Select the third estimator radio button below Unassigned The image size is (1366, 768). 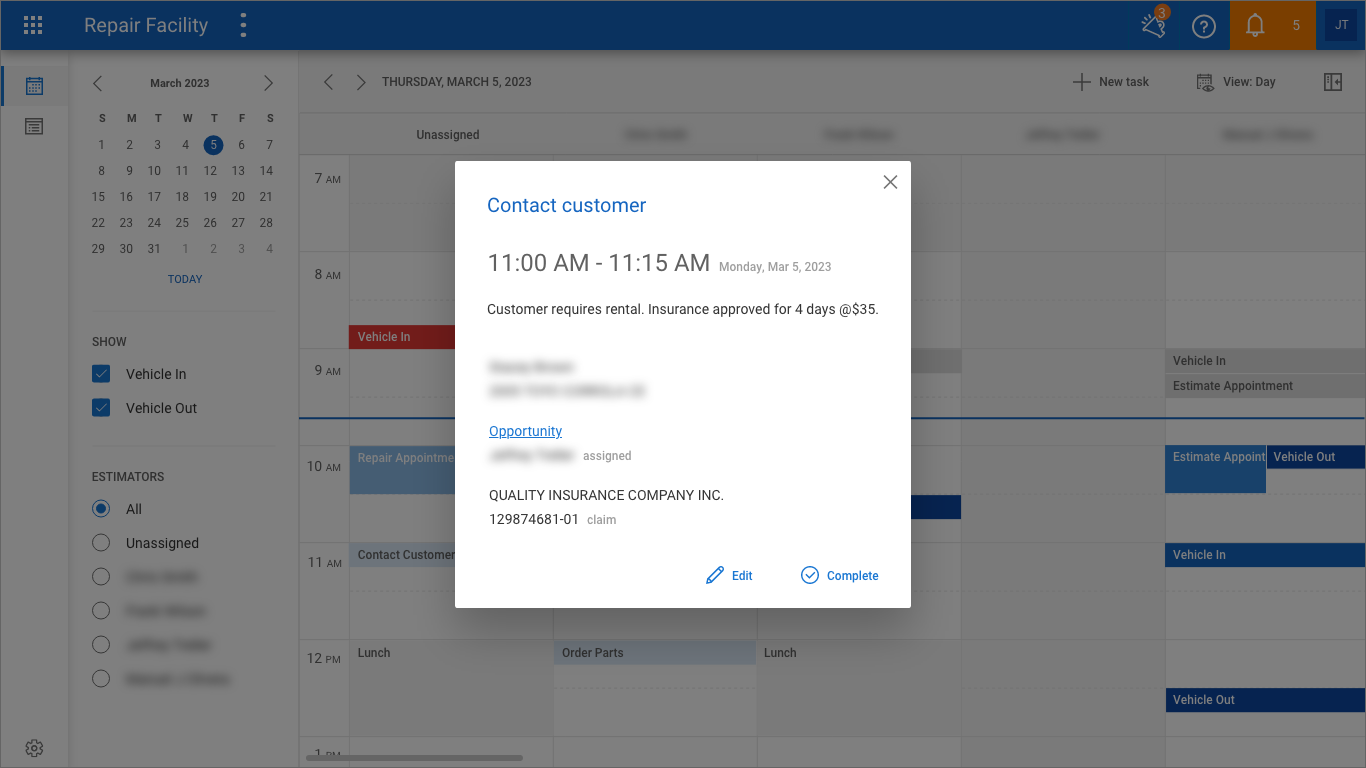coord(101,645)
